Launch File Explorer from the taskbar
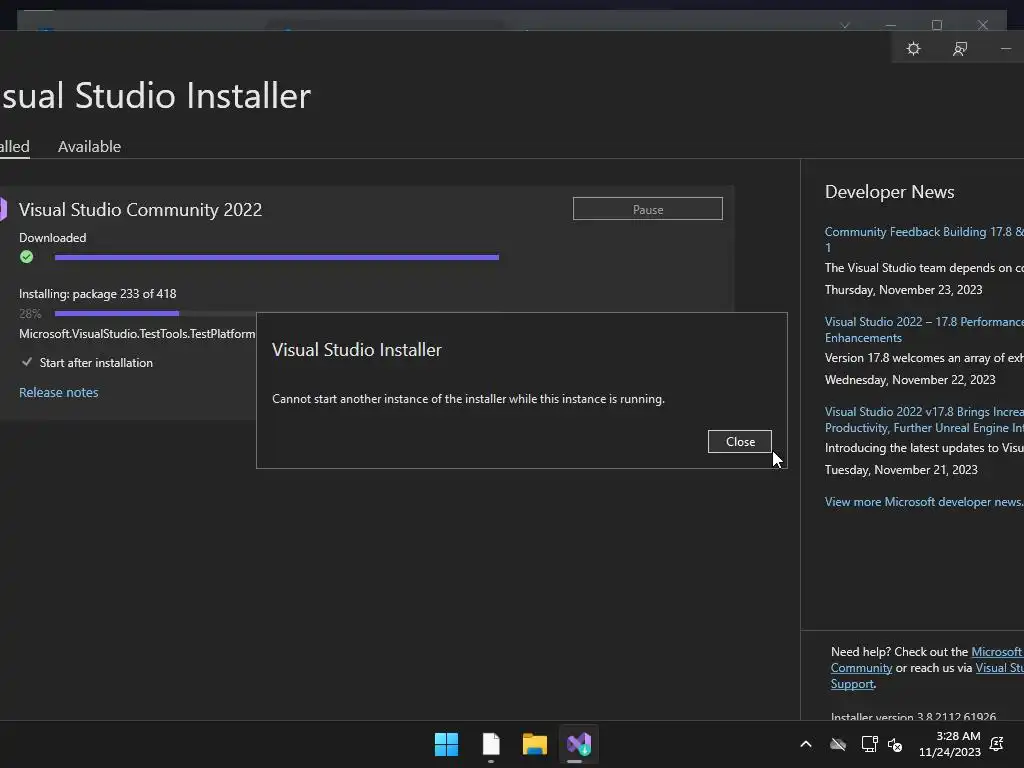 [x=534, y=744]
